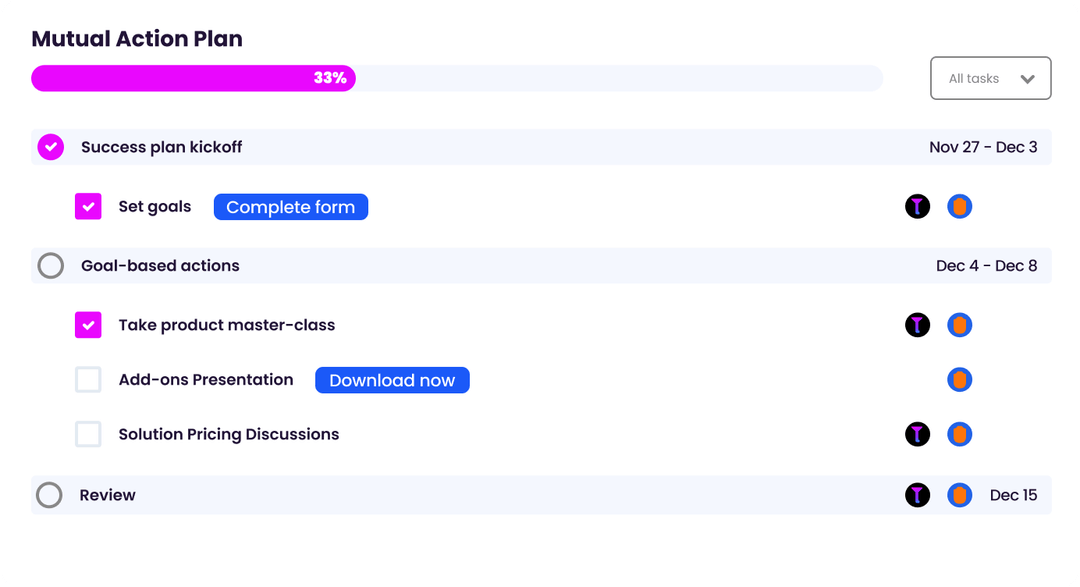Click the chevron on the tasks filter

[1027, 78]
